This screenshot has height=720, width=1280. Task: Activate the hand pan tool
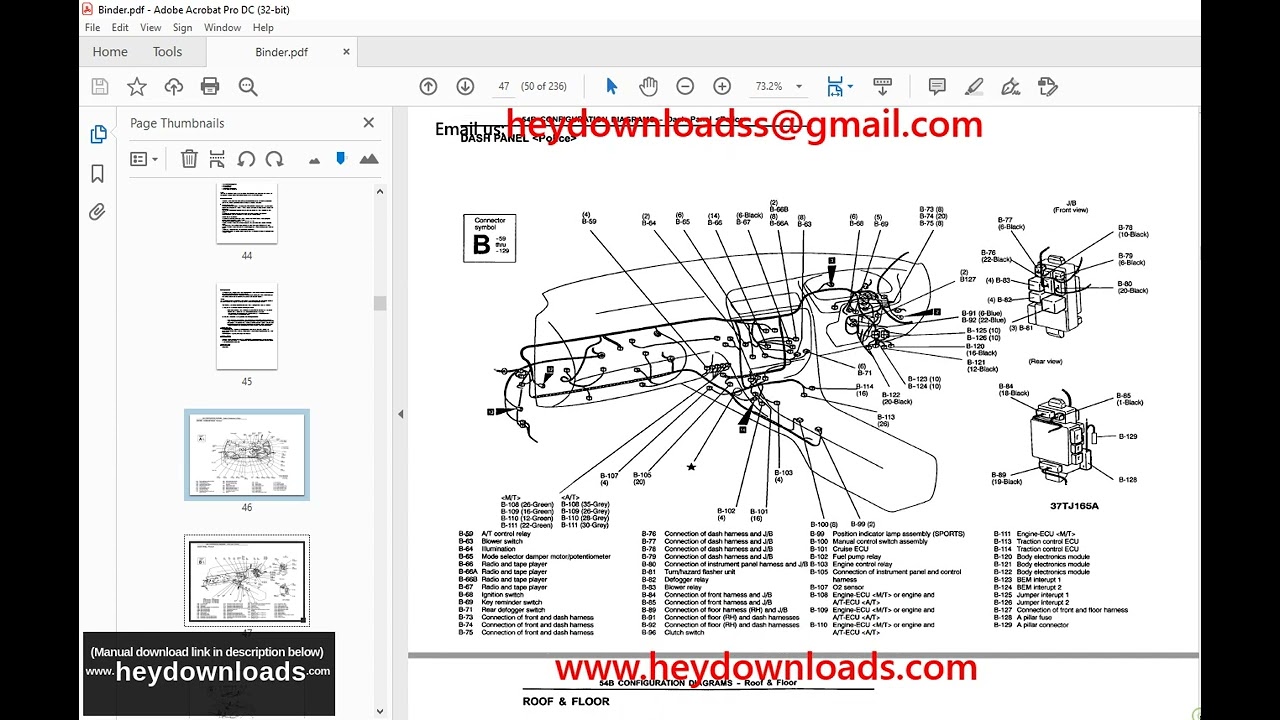coord(648,87)
